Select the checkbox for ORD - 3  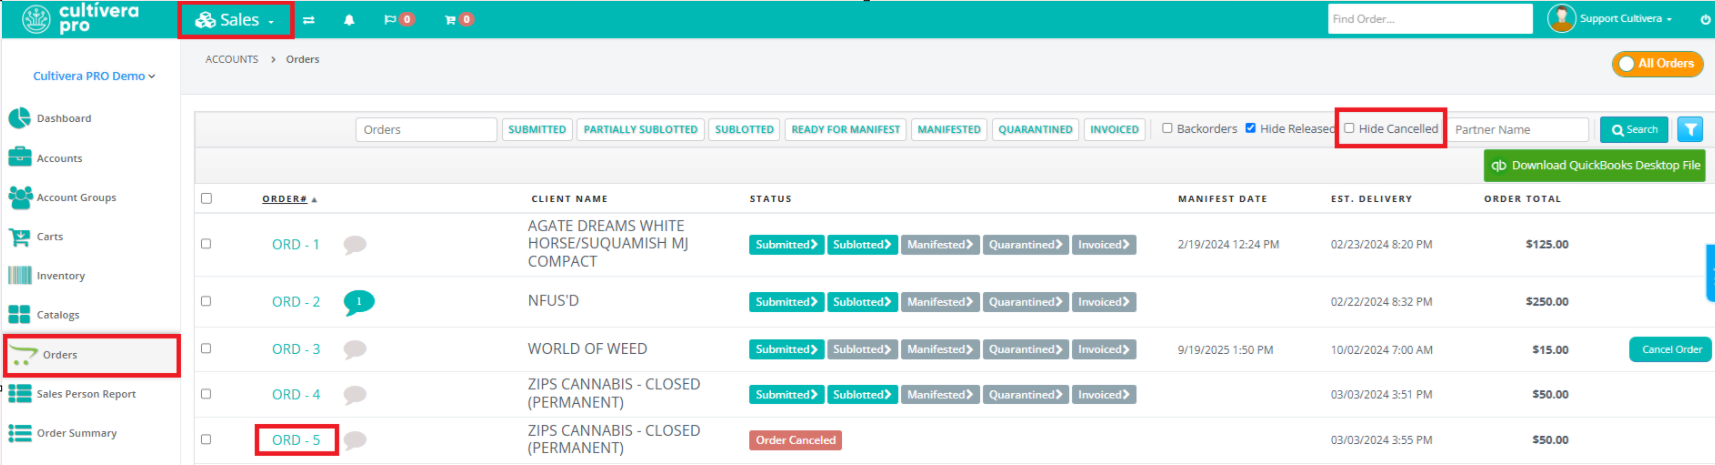click(x=206, y=348)
